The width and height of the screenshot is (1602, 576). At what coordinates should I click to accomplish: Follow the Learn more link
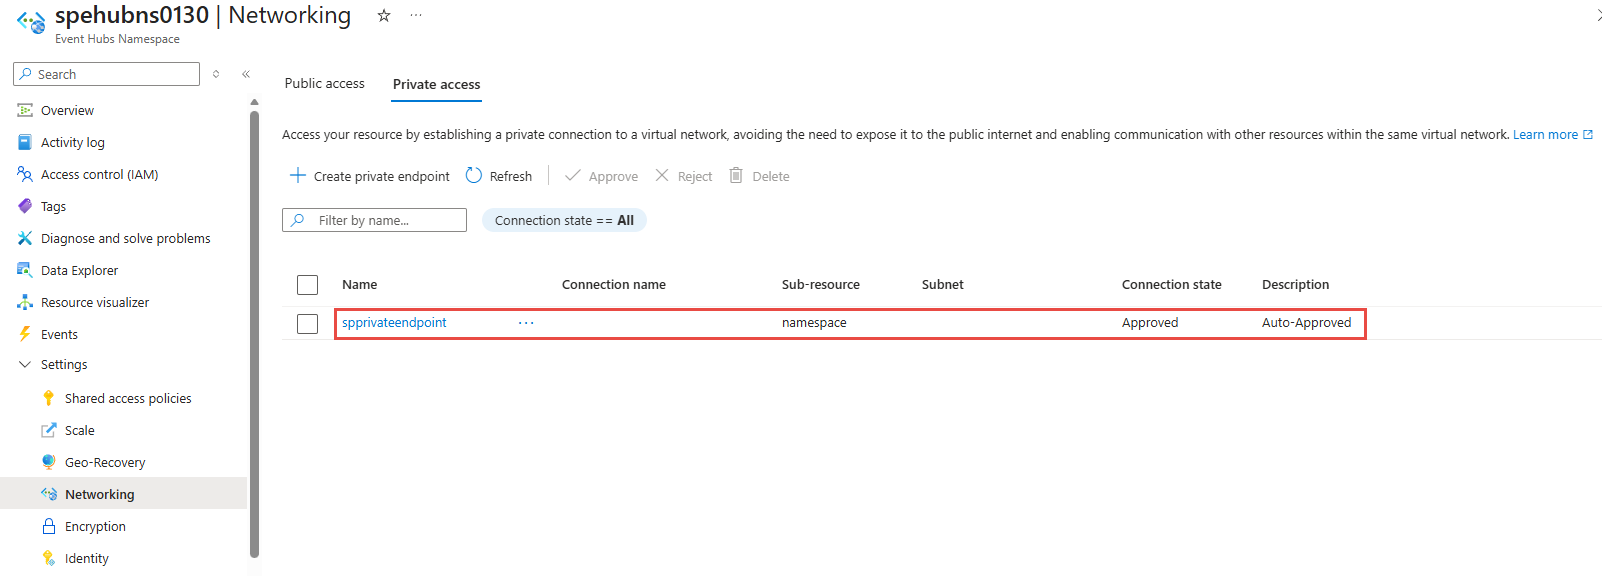point(1545,134)
